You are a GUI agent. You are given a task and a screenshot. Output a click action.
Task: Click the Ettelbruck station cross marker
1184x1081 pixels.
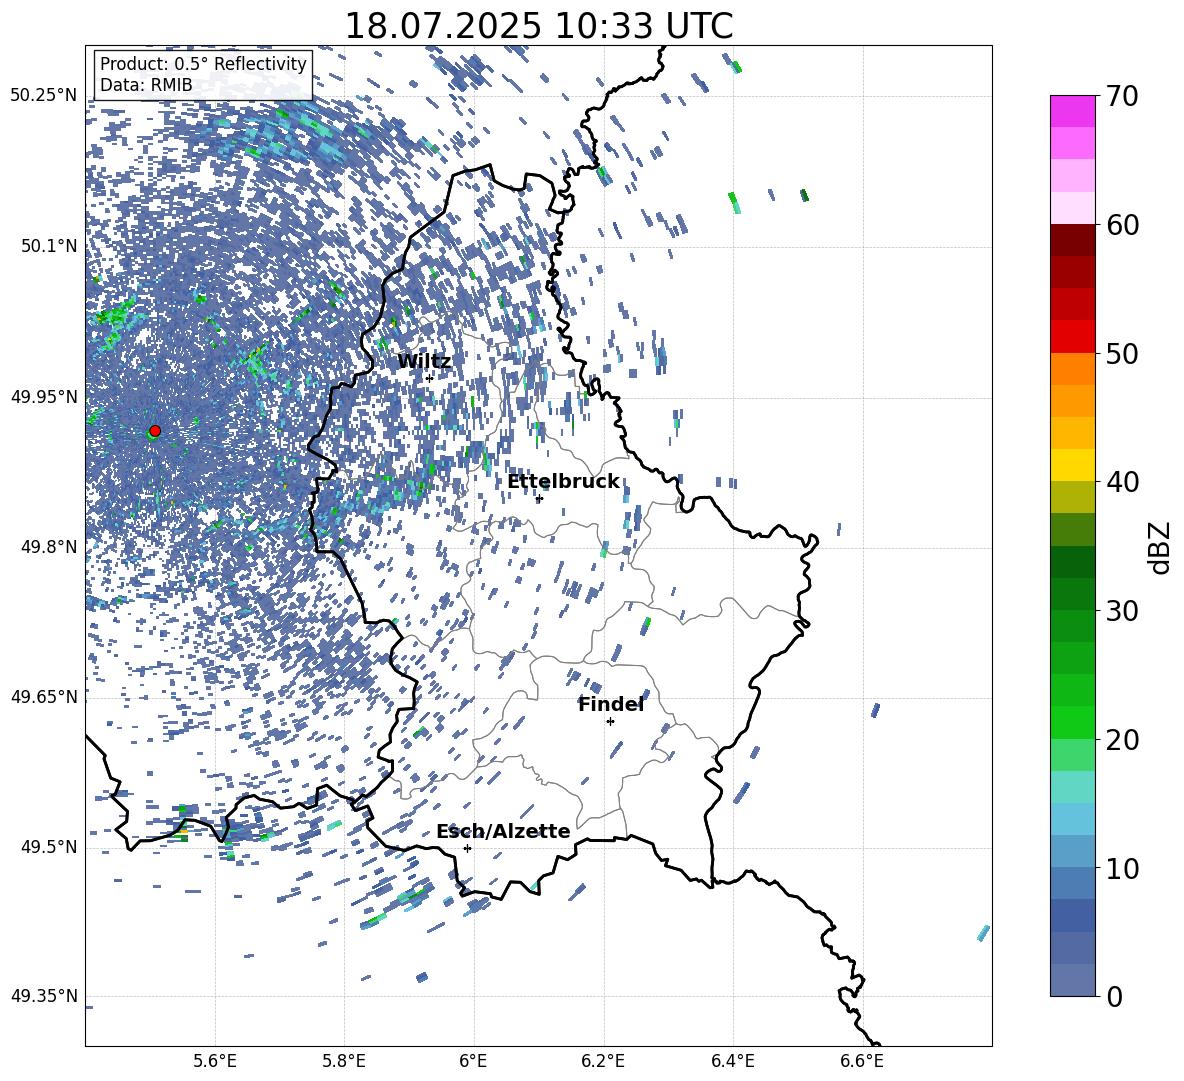pyautogui.click(x=539, y=498)
